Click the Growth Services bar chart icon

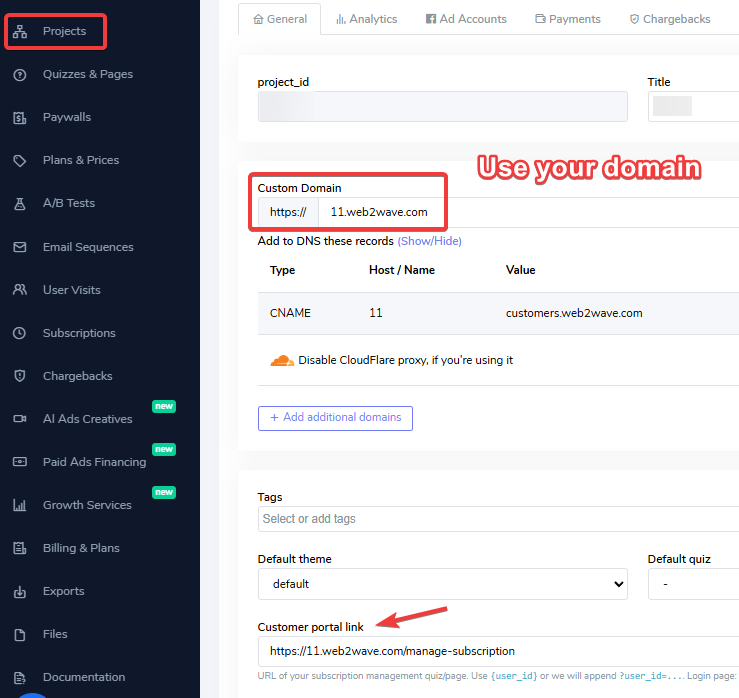click(20, 505)
